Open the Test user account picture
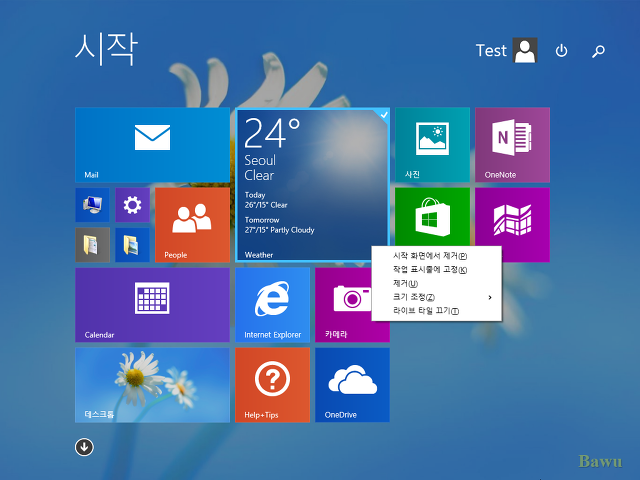 click(x=525, y=50)
